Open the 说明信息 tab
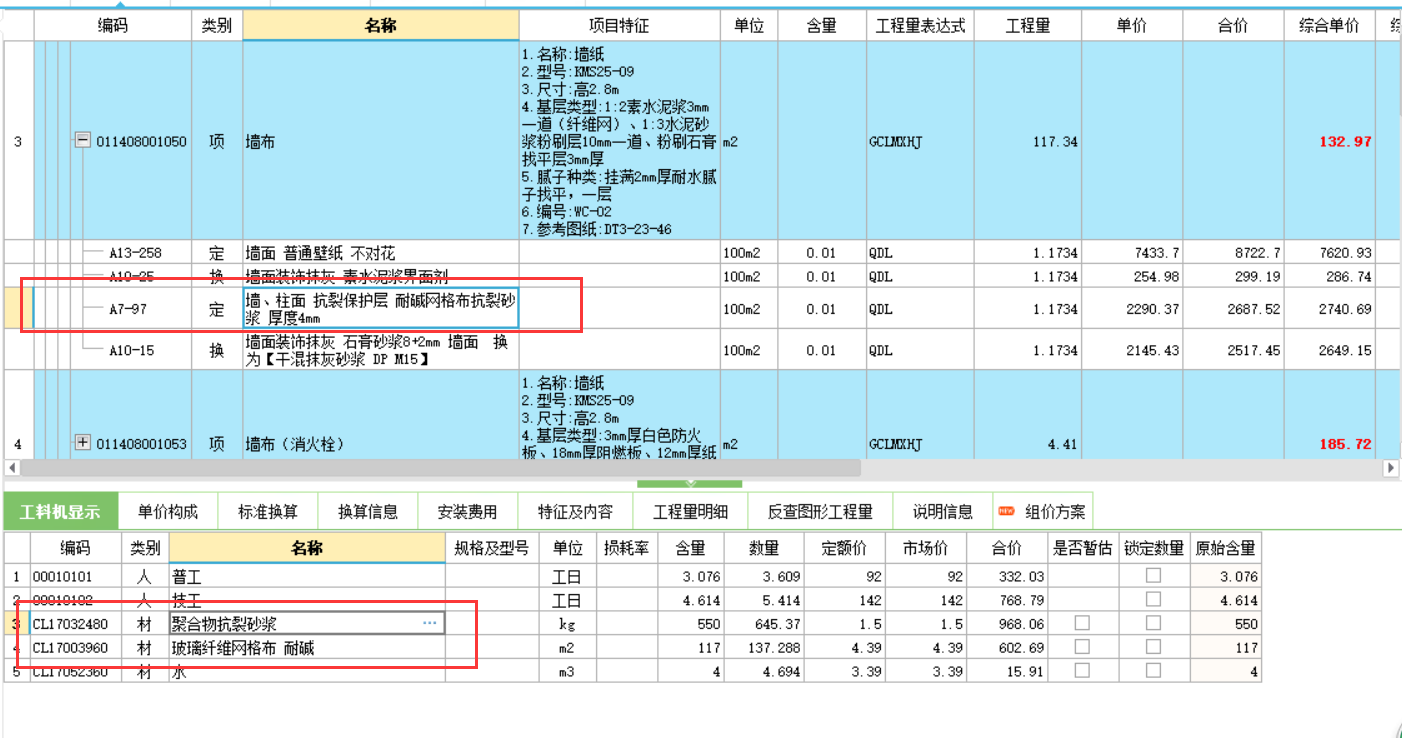Screen dimensions: 1402x738 click(x=943, y=511)
